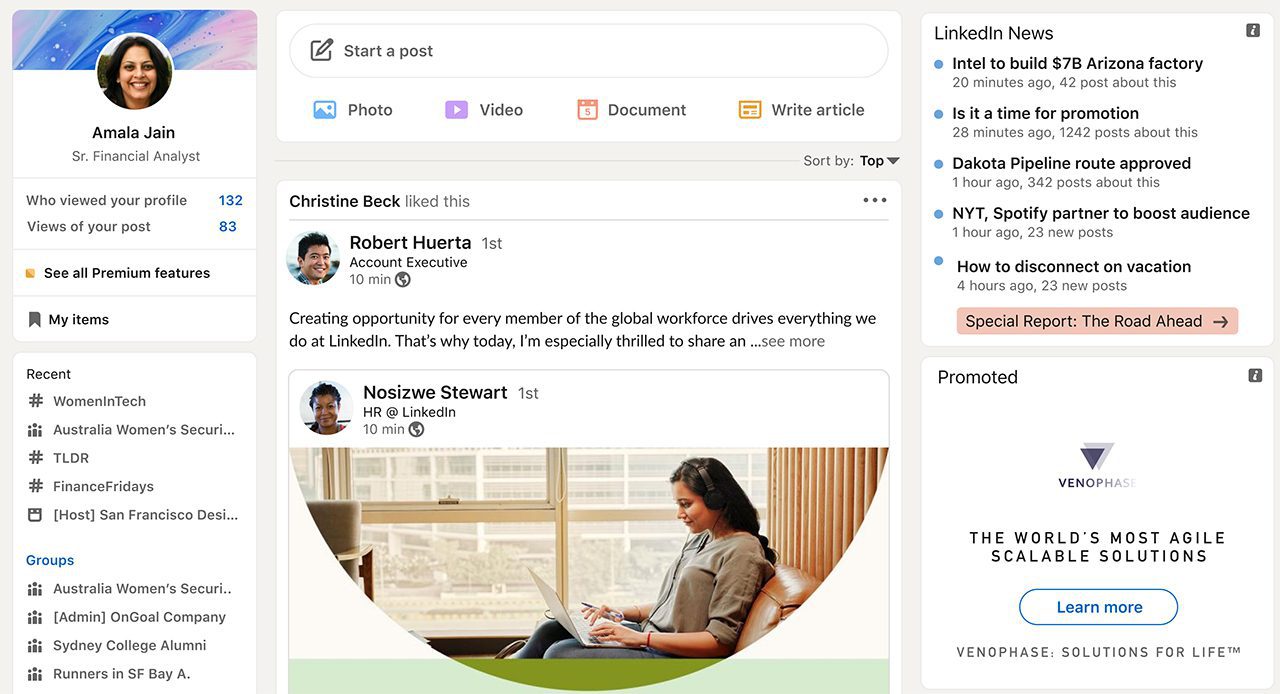Click the globe icon under Robert Huerta
Screen dimensions: 1280x694
pyautogui.click(x=403, y=280)
